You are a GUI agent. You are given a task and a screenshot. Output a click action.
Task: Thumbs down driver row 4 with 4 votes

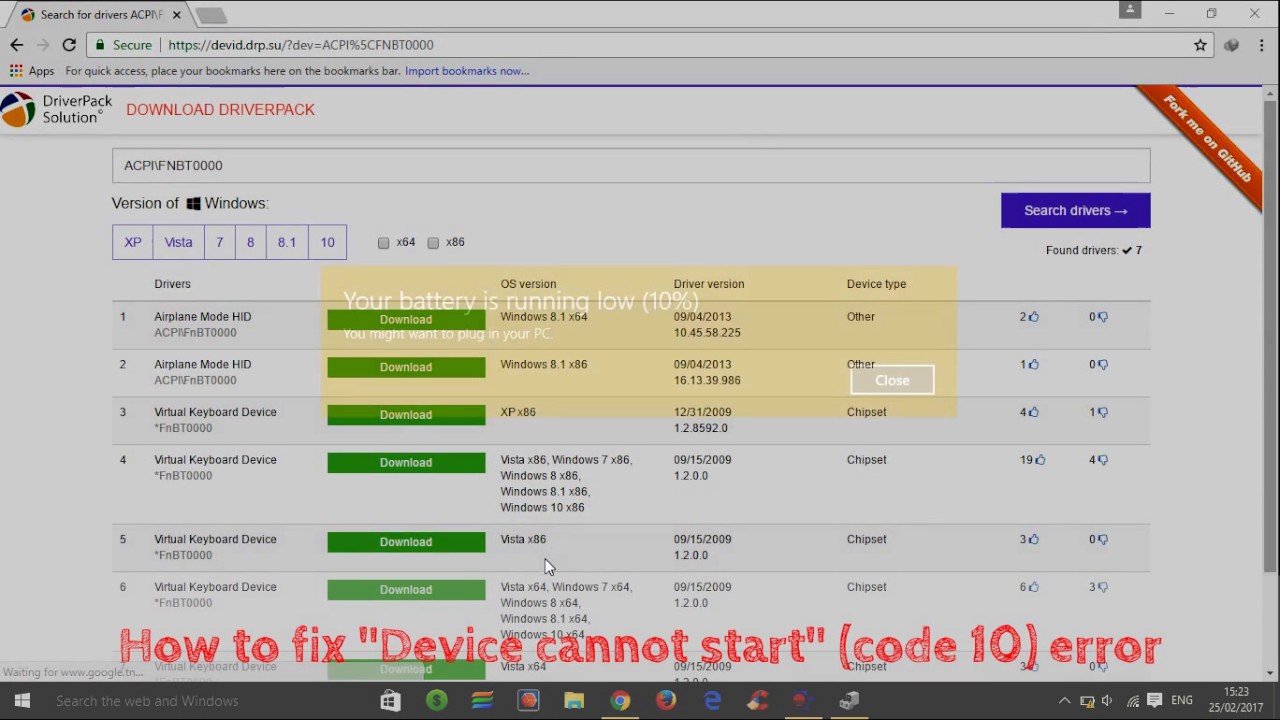tap(1103, 460)
